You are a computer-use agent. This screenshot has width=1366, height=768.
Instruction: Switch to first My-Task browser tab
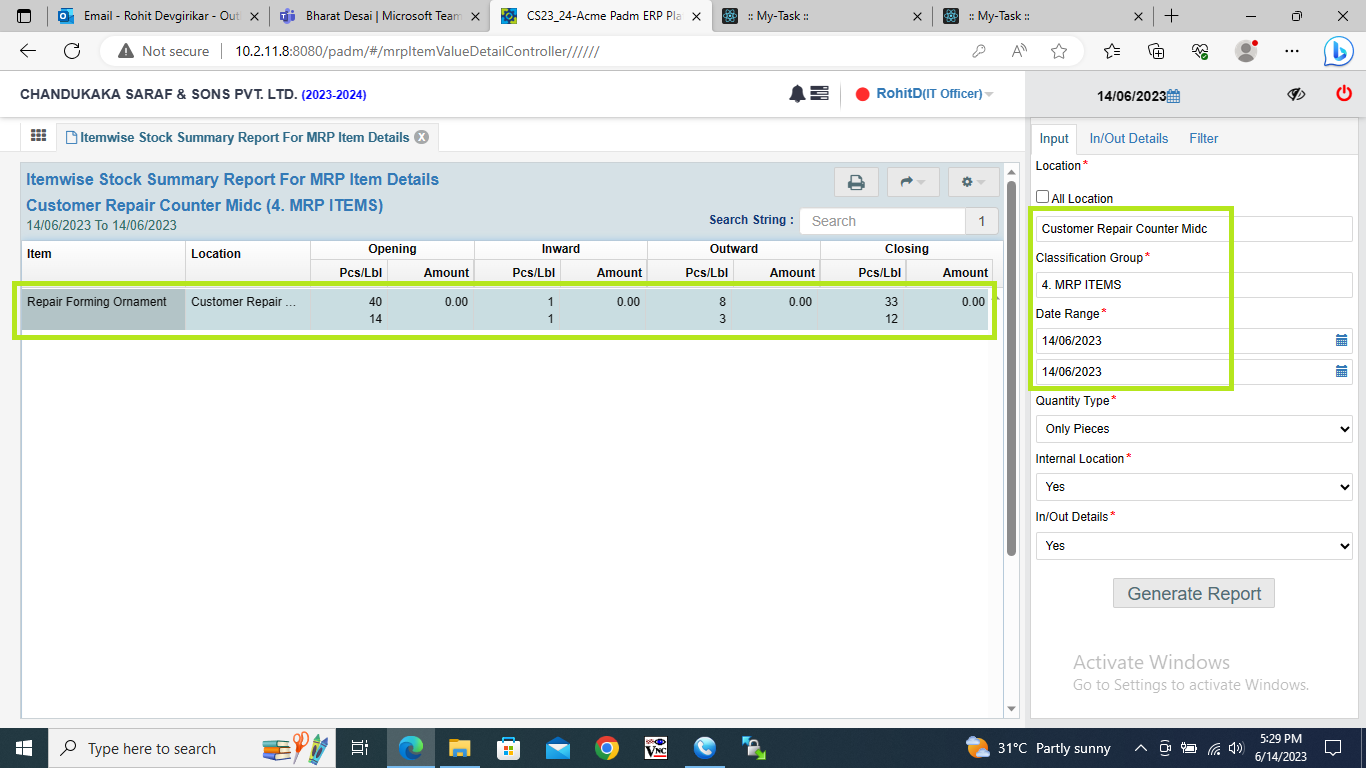(821, 16)
